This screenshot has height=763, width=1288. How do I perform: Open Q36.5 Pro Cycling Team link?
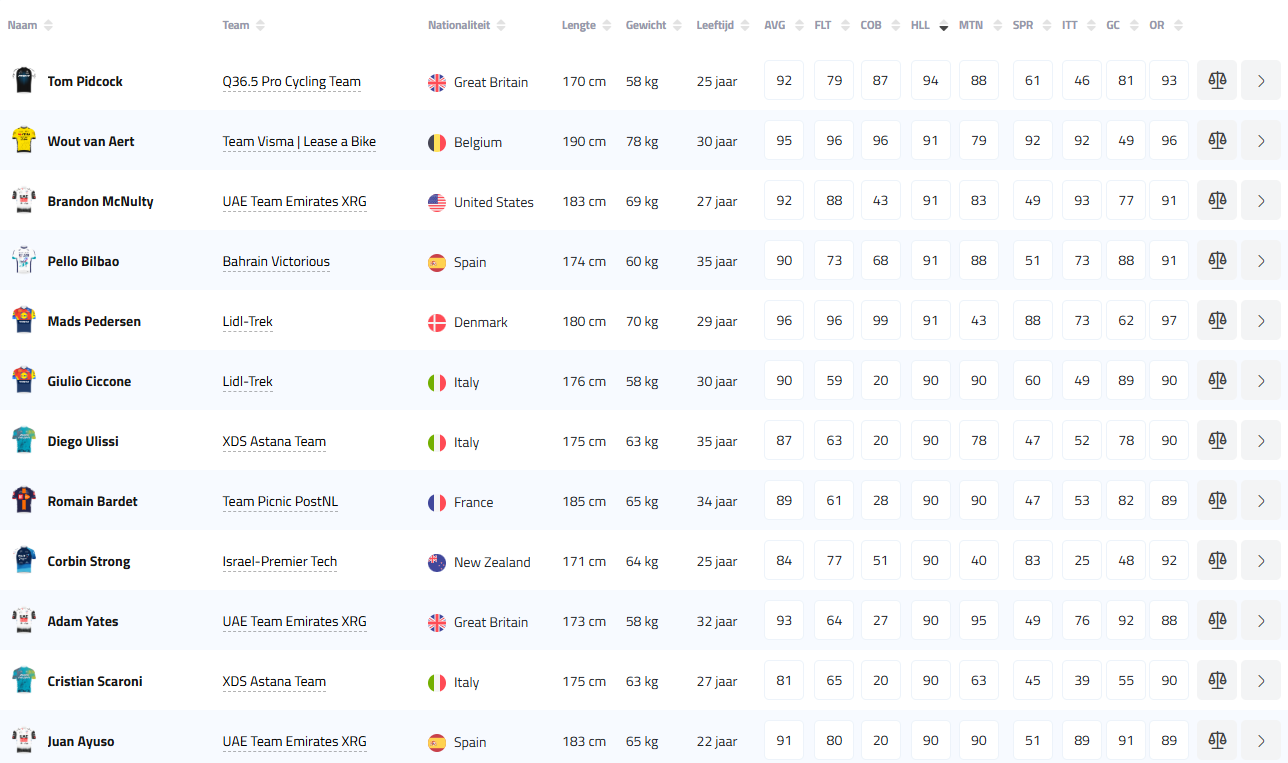coord(291,82)
